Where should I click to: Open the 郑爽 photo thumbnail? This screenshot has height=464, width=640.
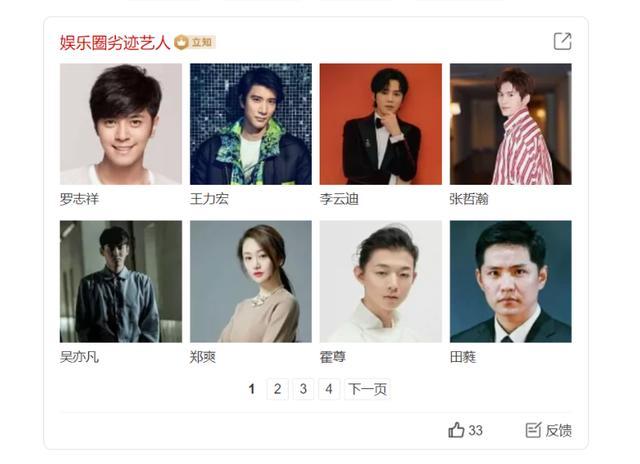pyautogui.click(x=251, y=282)
